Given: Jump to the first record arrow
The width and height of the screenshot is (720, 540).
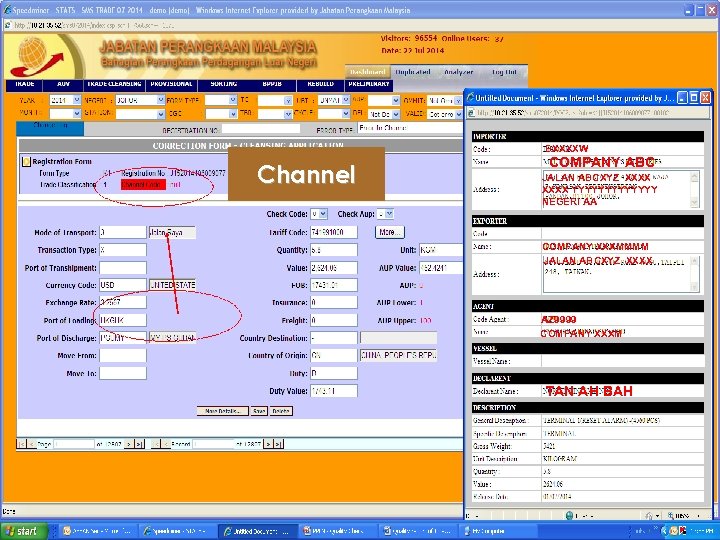Looking at the screenshot, I should (x=155, y=444).
